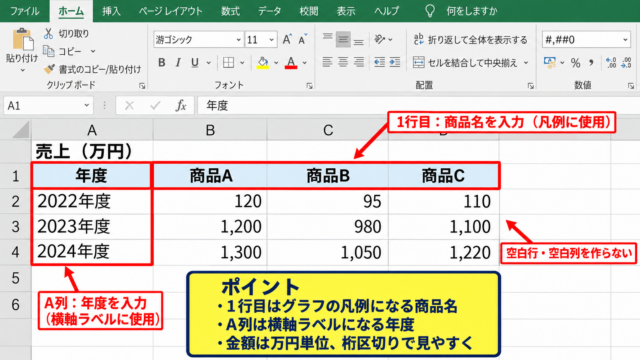Open the font size dropdown
Viewport: 640px width, 360px height.
point(271,40)
